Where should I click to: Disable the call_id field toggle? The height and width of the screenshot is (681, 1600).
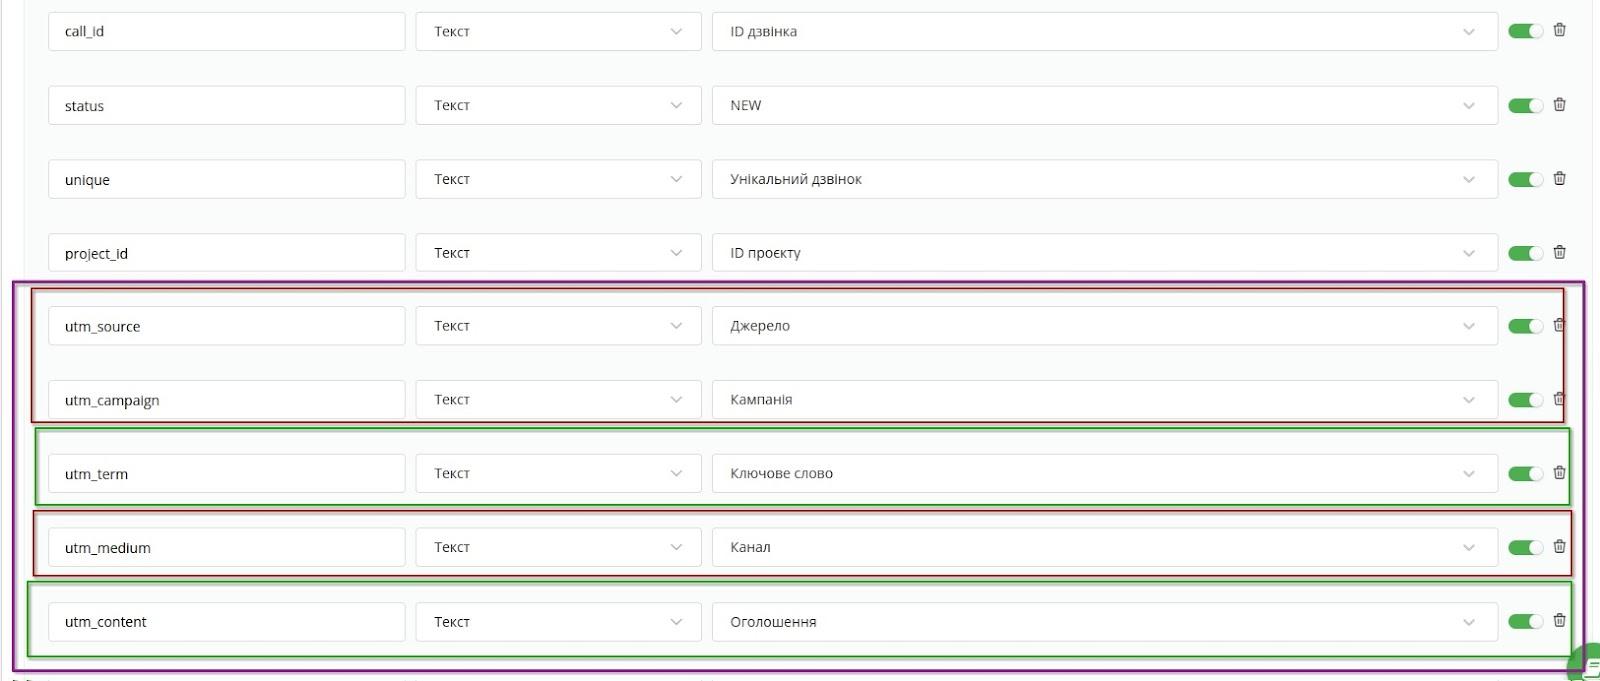pos(1525,31)
